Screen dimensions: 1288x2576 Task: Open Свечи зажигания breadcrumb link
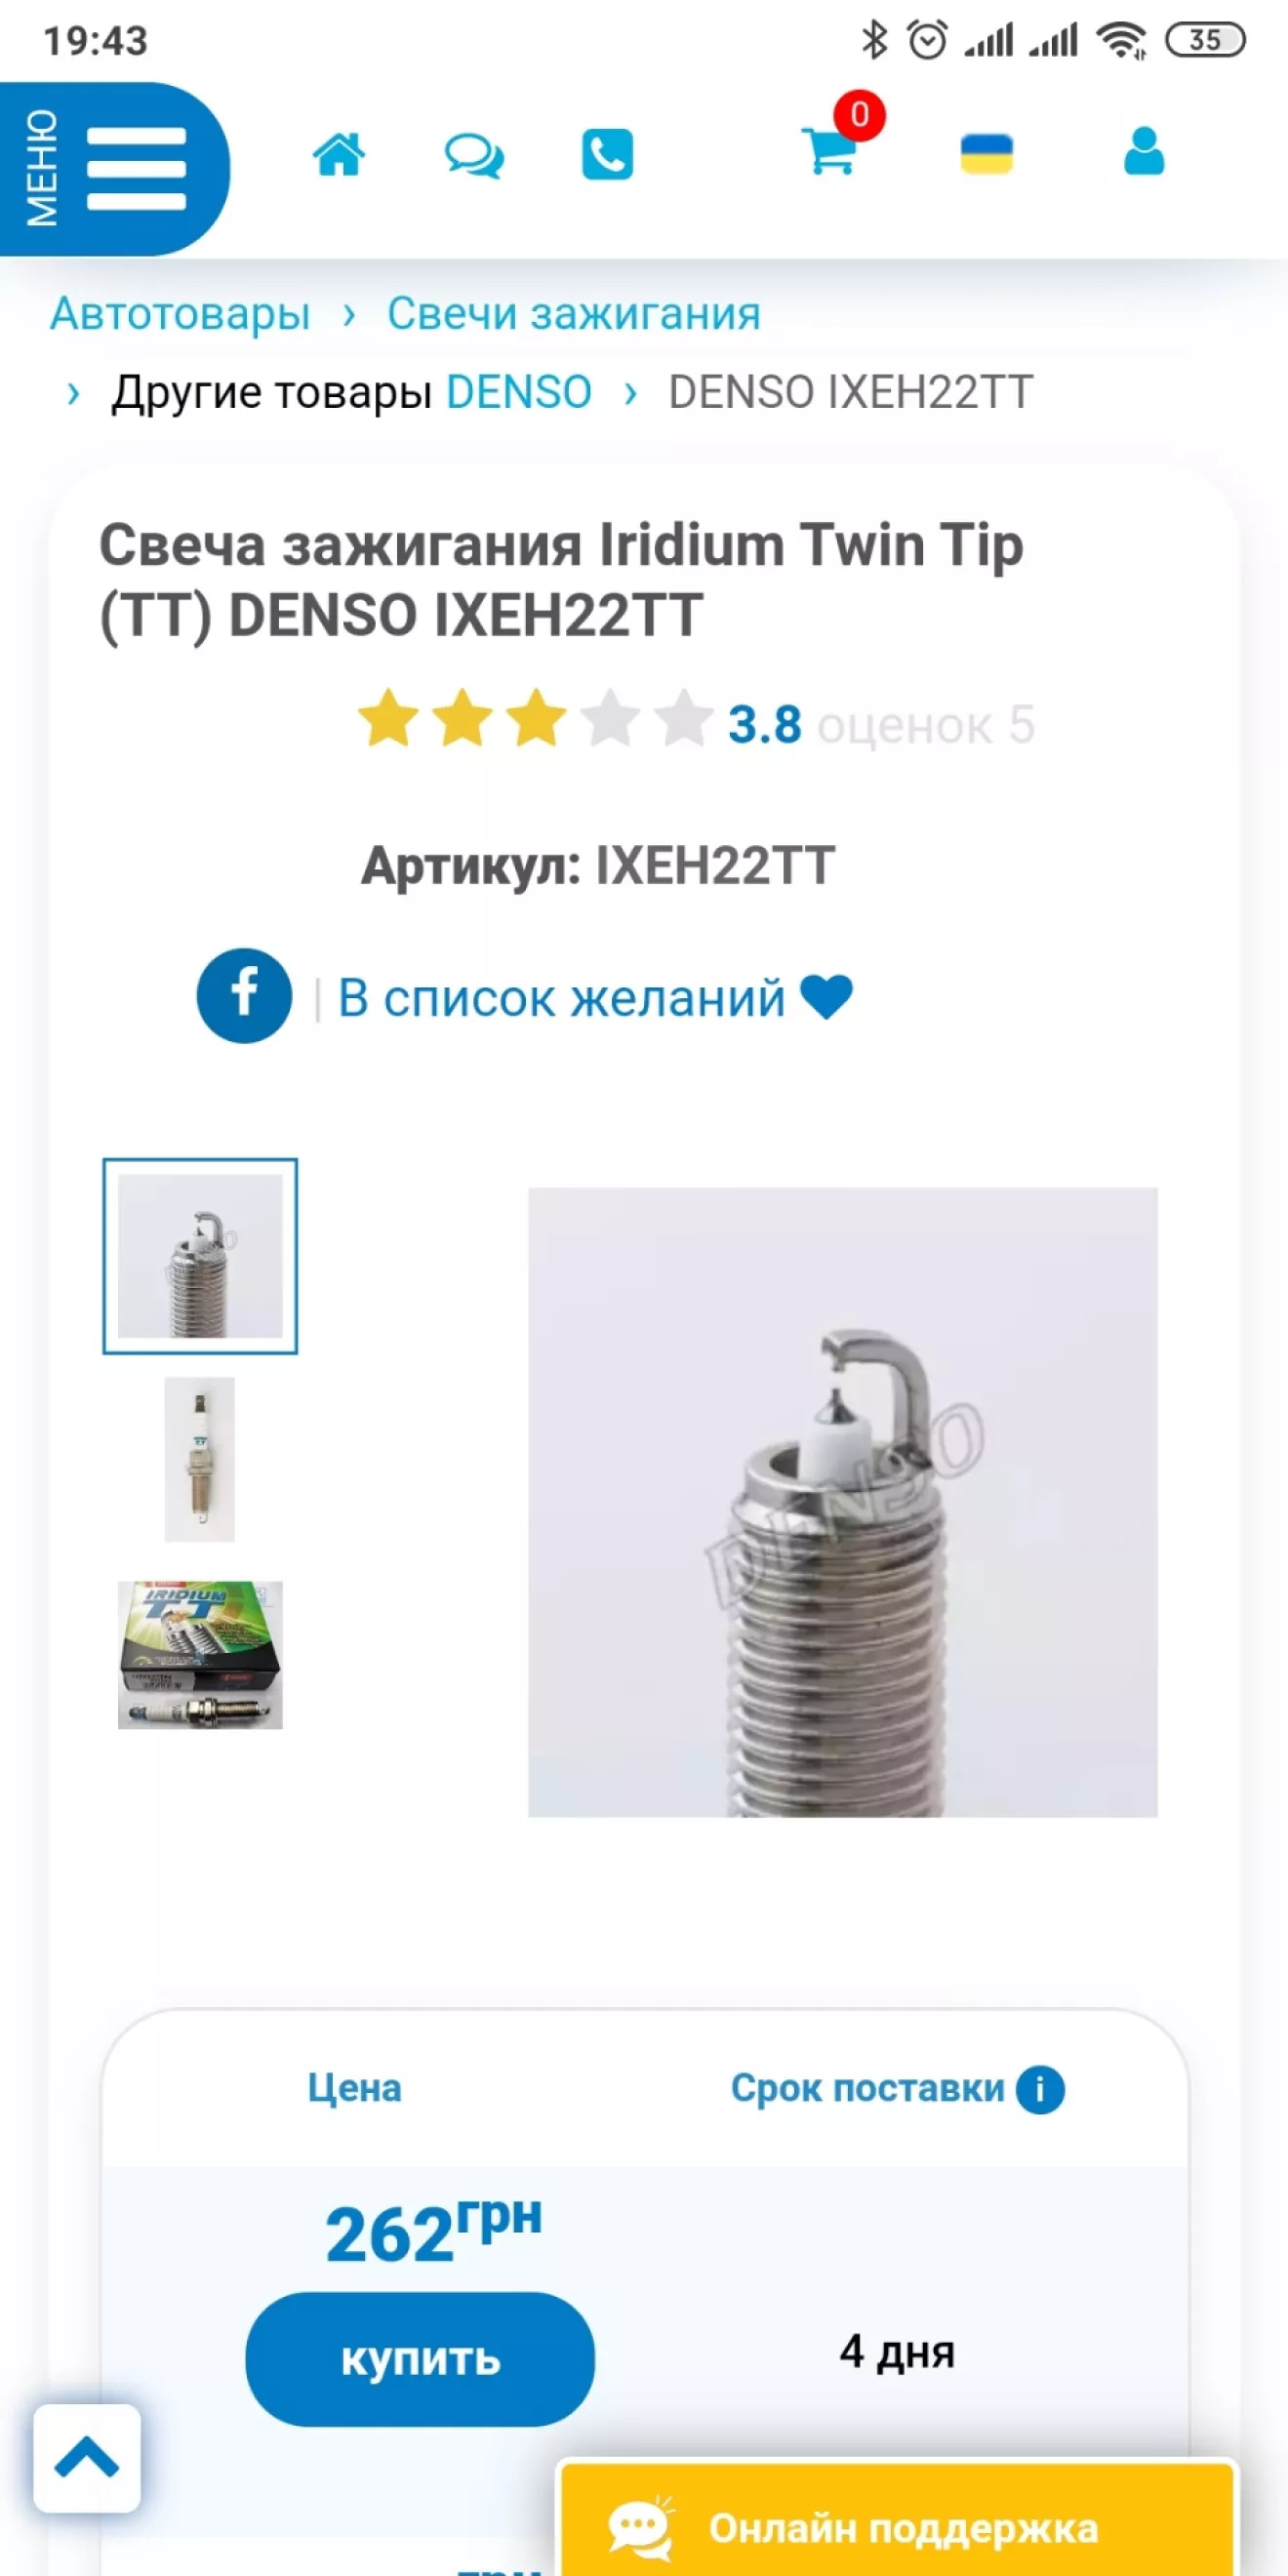coord(574,314)
